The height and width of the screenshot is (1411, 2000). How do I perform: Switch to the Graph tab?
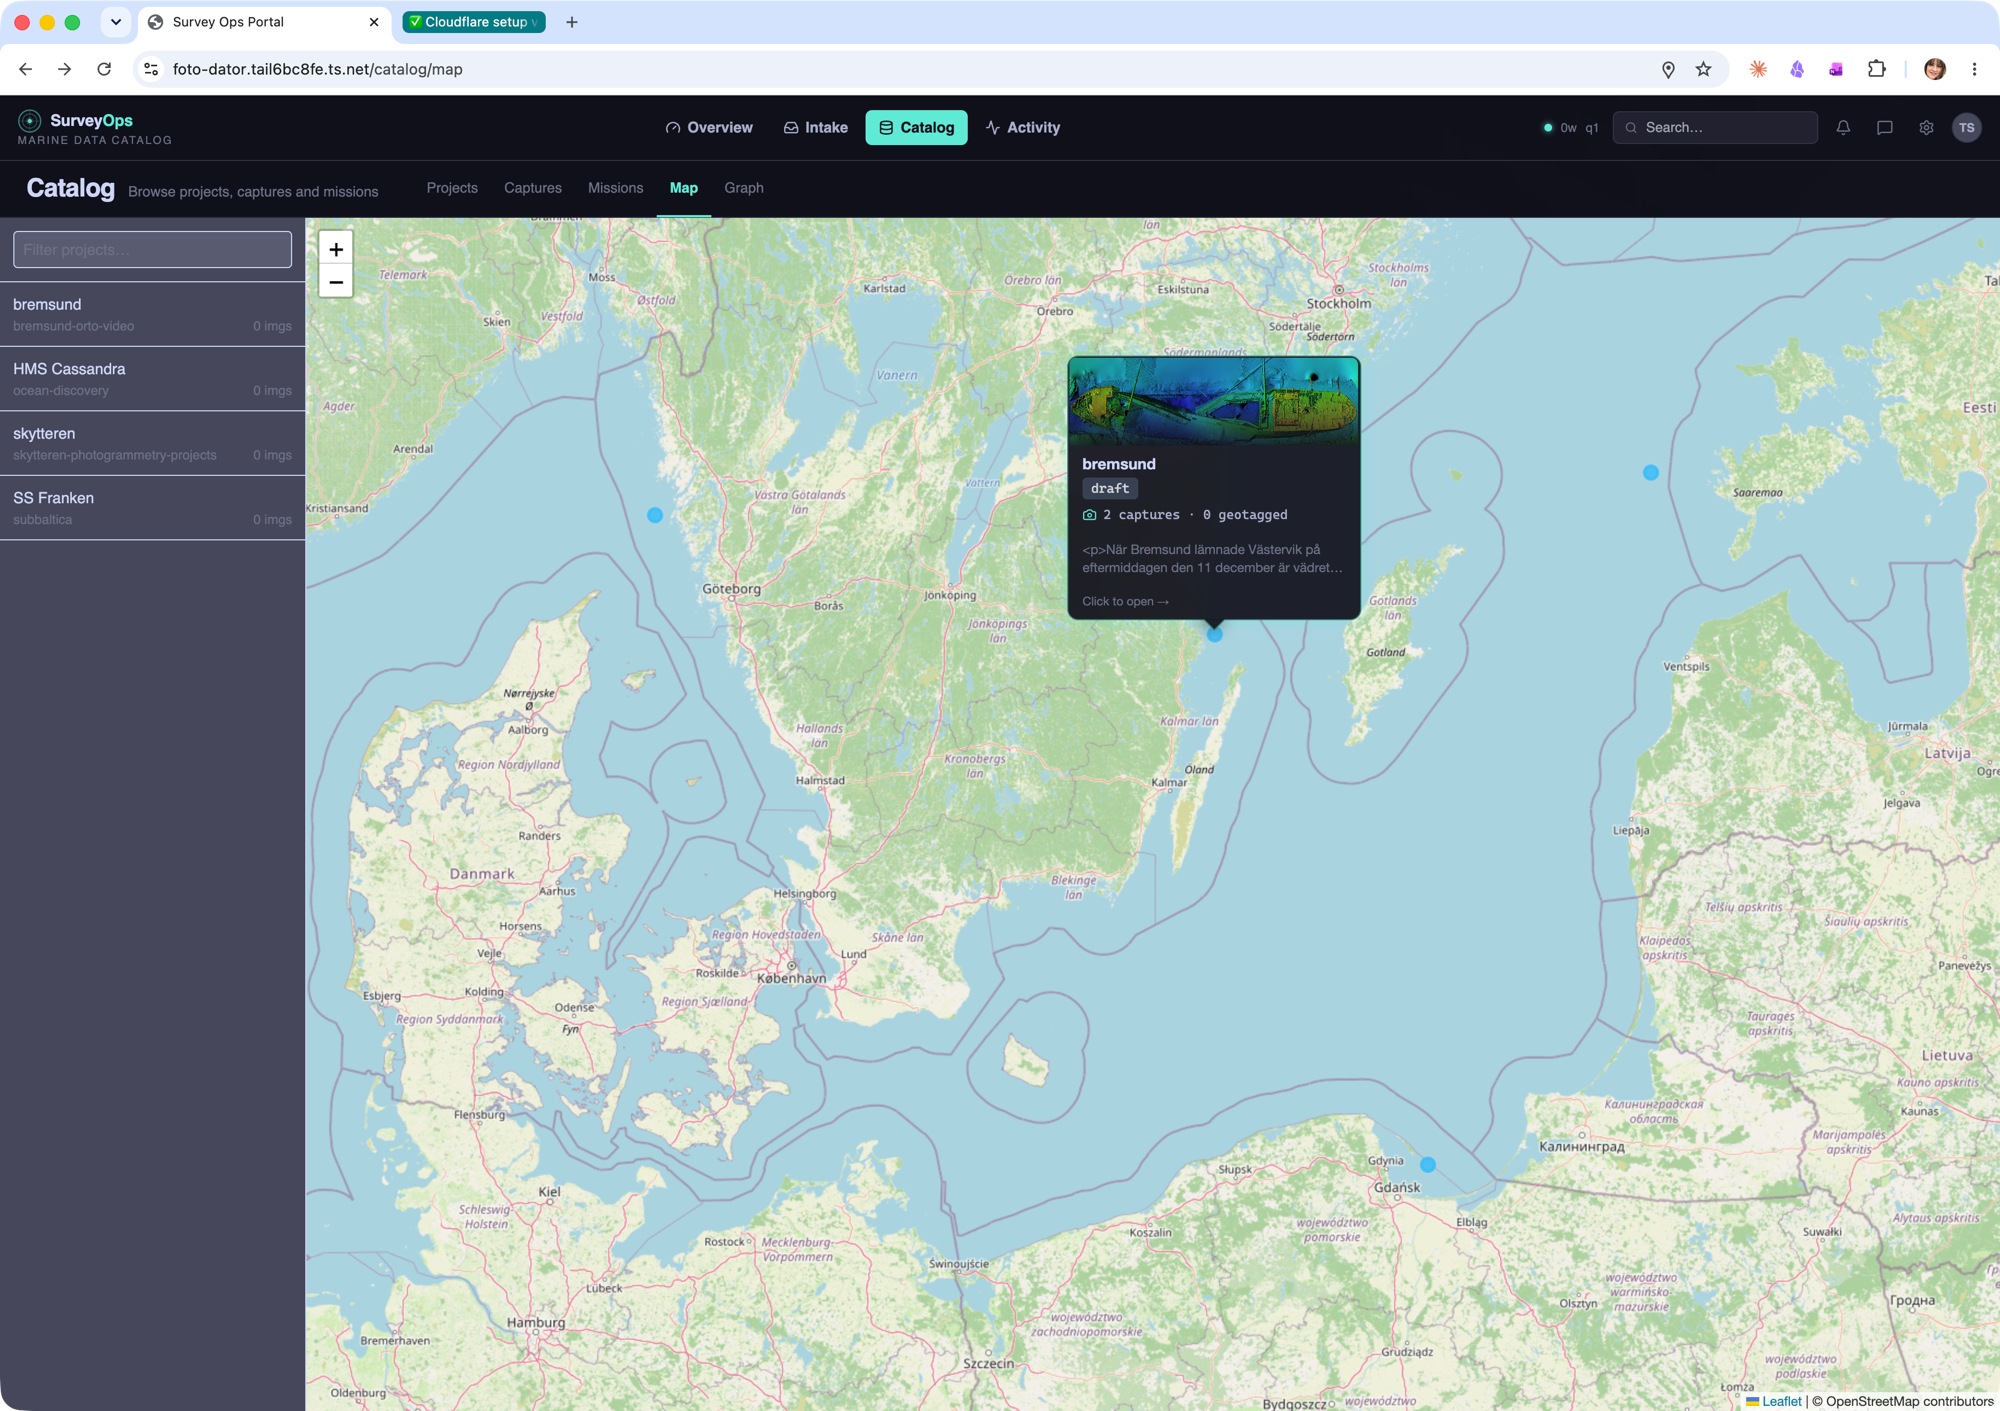744,188
